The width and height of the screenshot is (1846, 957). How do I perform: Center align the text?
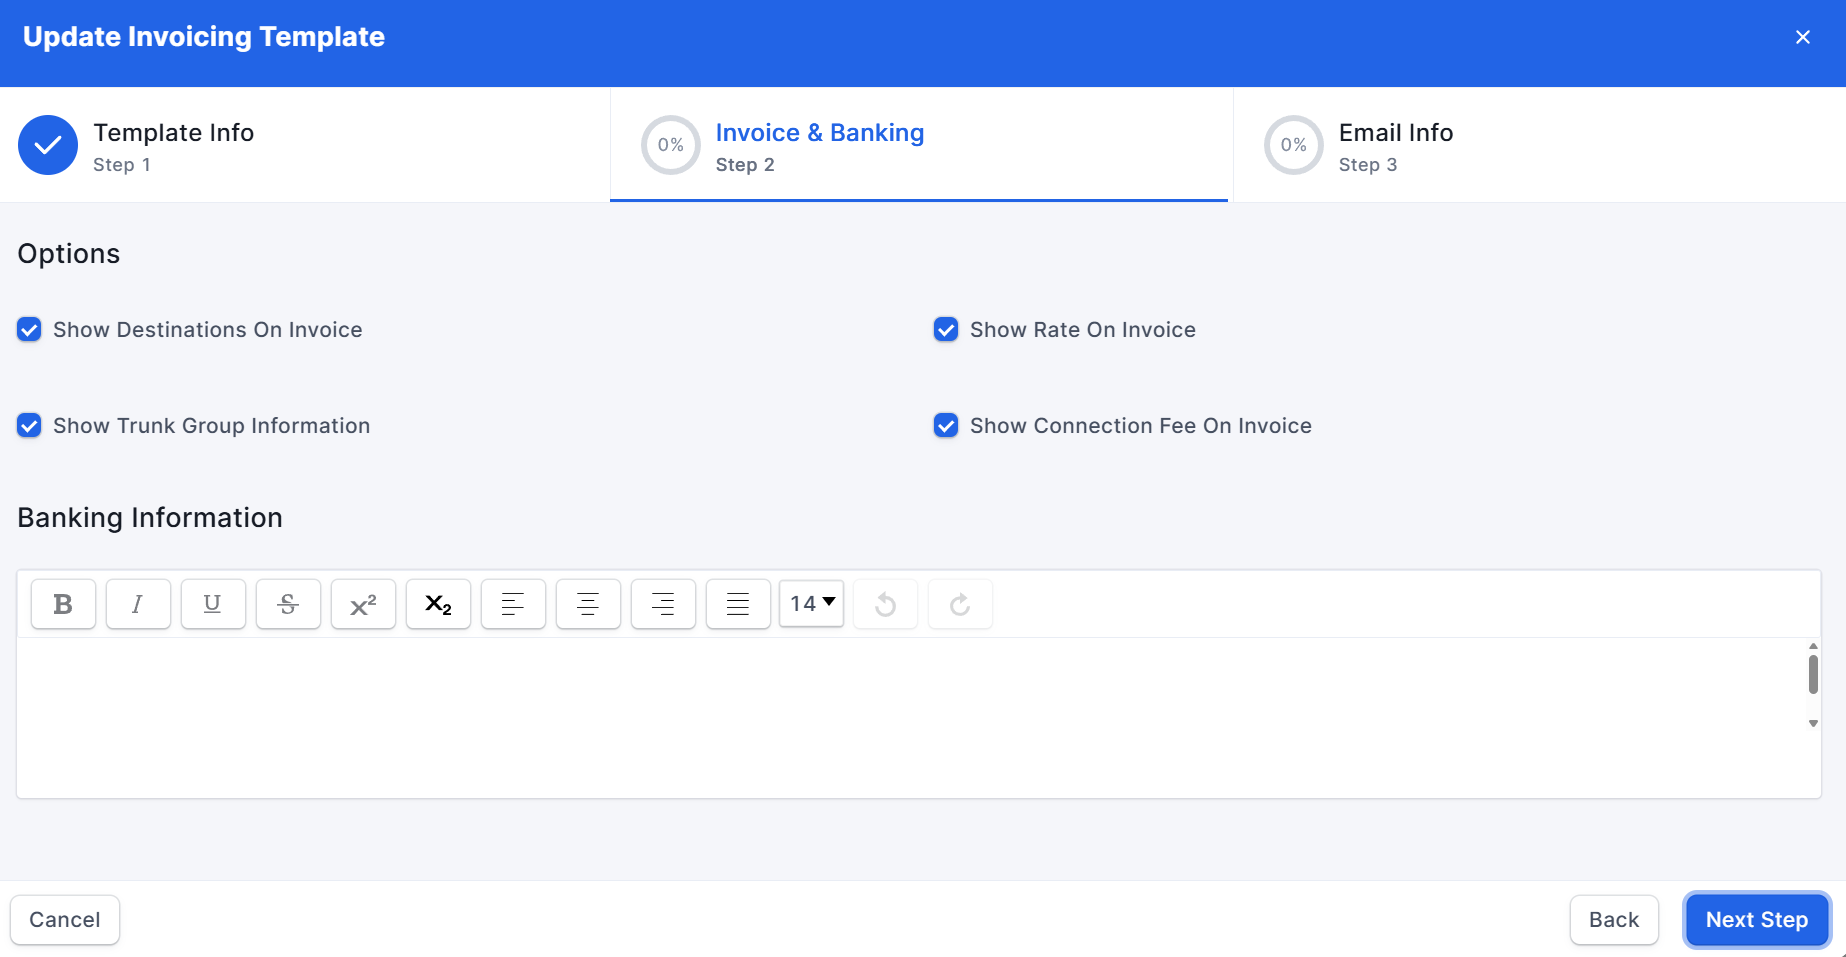(588, 604)
